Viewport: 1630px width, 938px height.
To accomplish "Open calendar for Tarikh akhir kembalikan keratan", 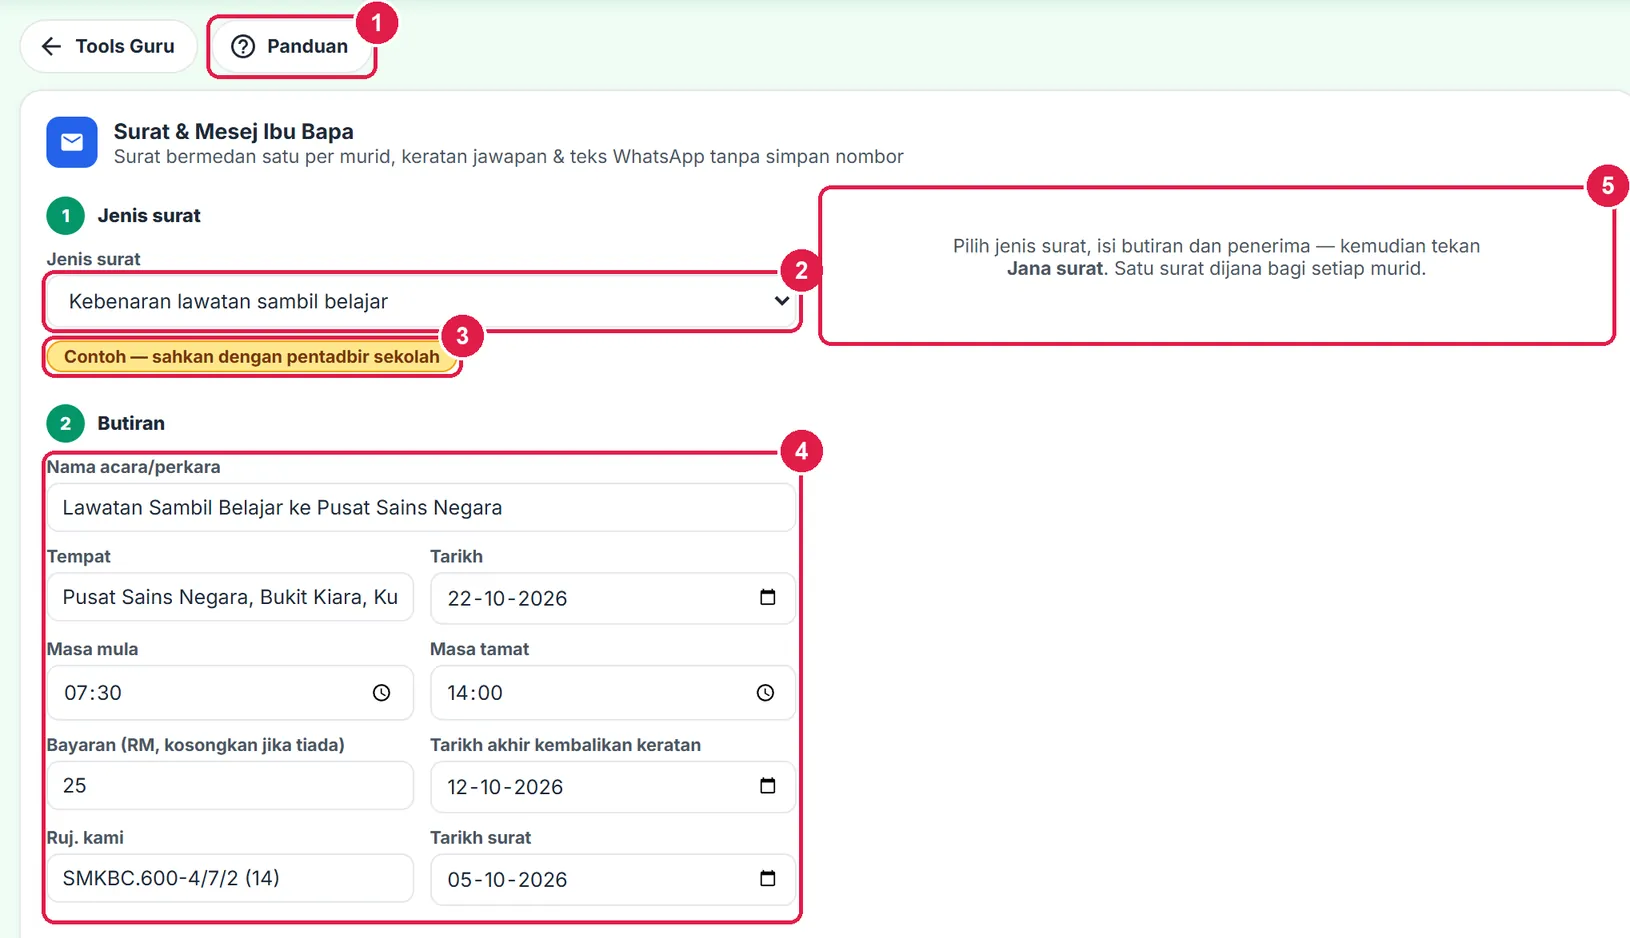I will pyautogui.click(x=768, y=786).
